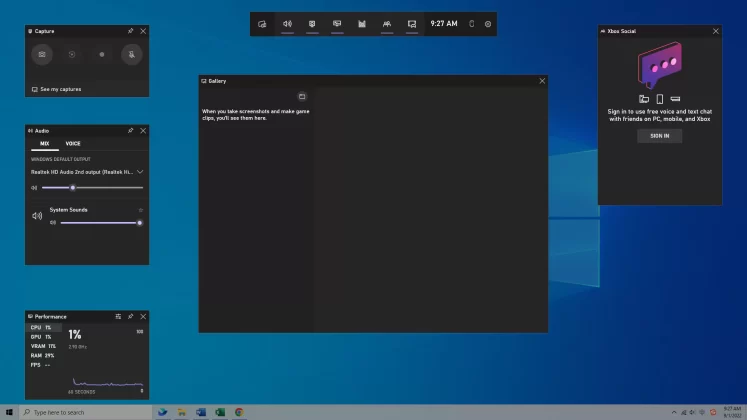
Task: Open Chrome from the taskbar
Action: (x=239, y=412)
